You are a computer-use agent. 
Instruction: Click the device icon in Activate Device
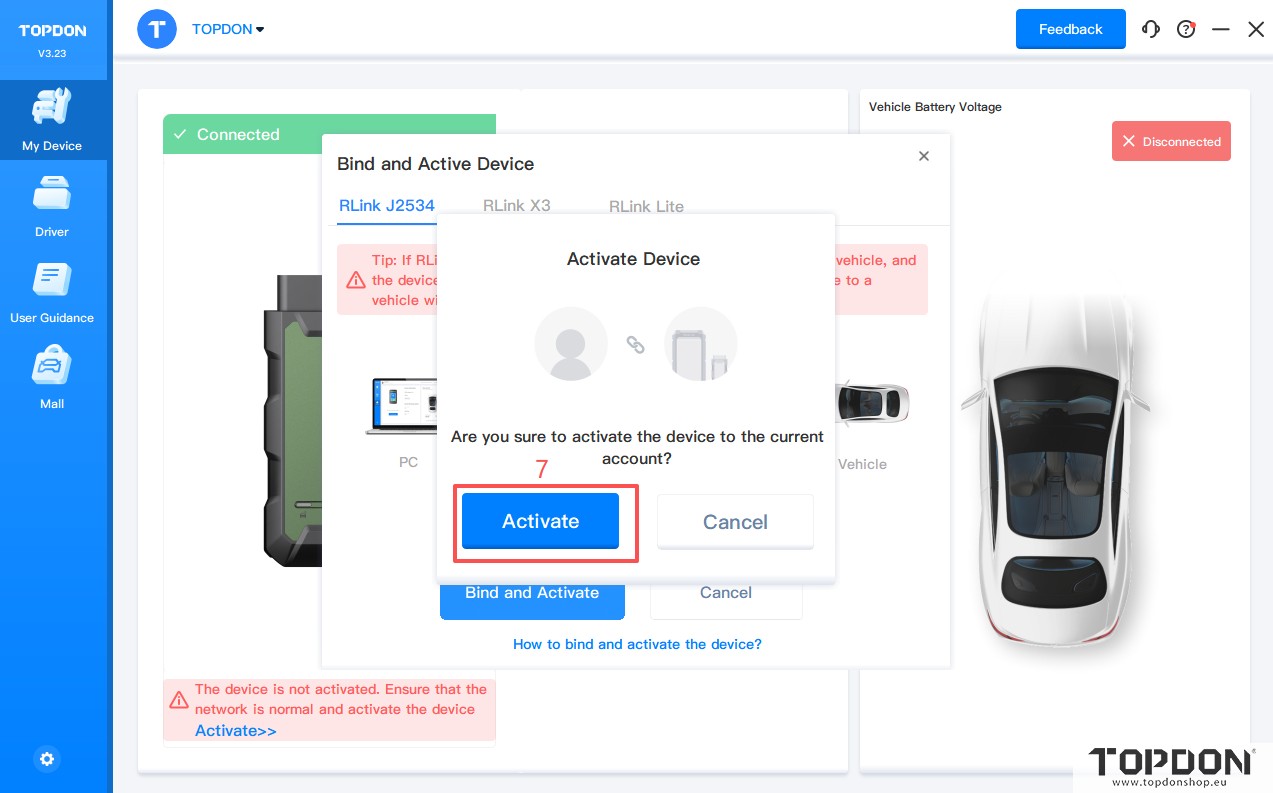point(701,344)
